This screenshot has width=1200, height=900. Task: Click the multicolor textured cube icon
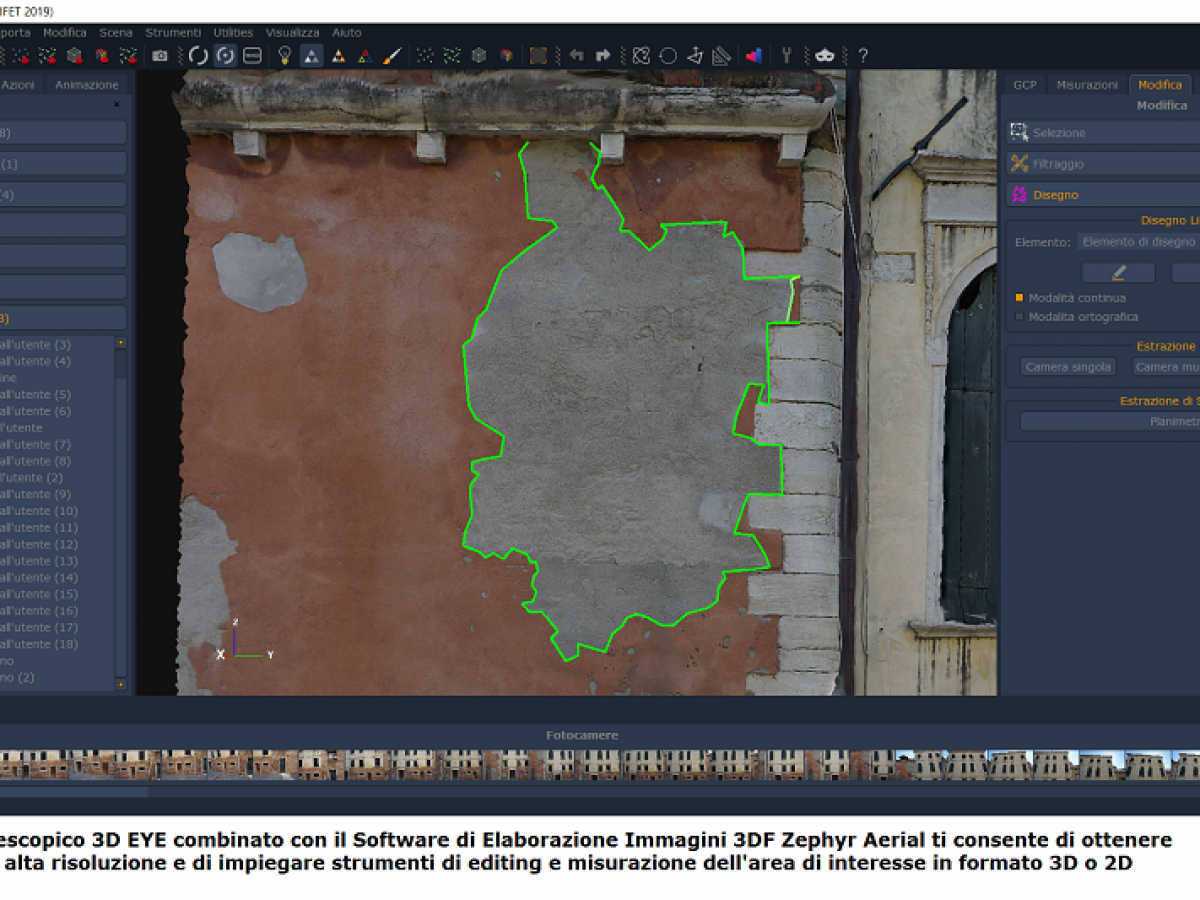(x=506, y=55)
